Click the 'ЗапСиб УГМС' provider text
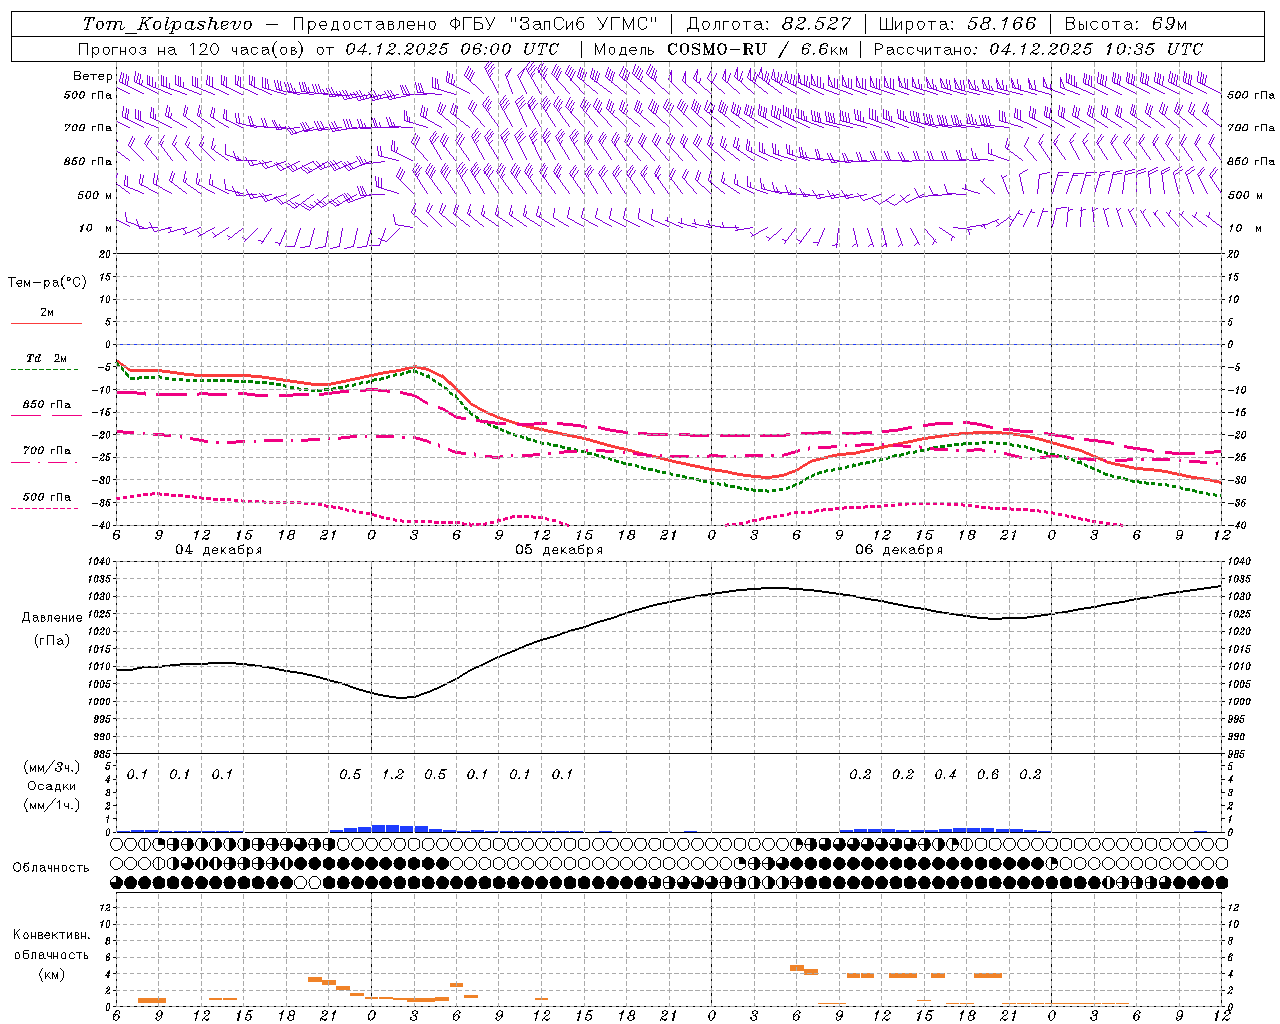This screenshot has height=1024, width=1280. pos(583,24)
